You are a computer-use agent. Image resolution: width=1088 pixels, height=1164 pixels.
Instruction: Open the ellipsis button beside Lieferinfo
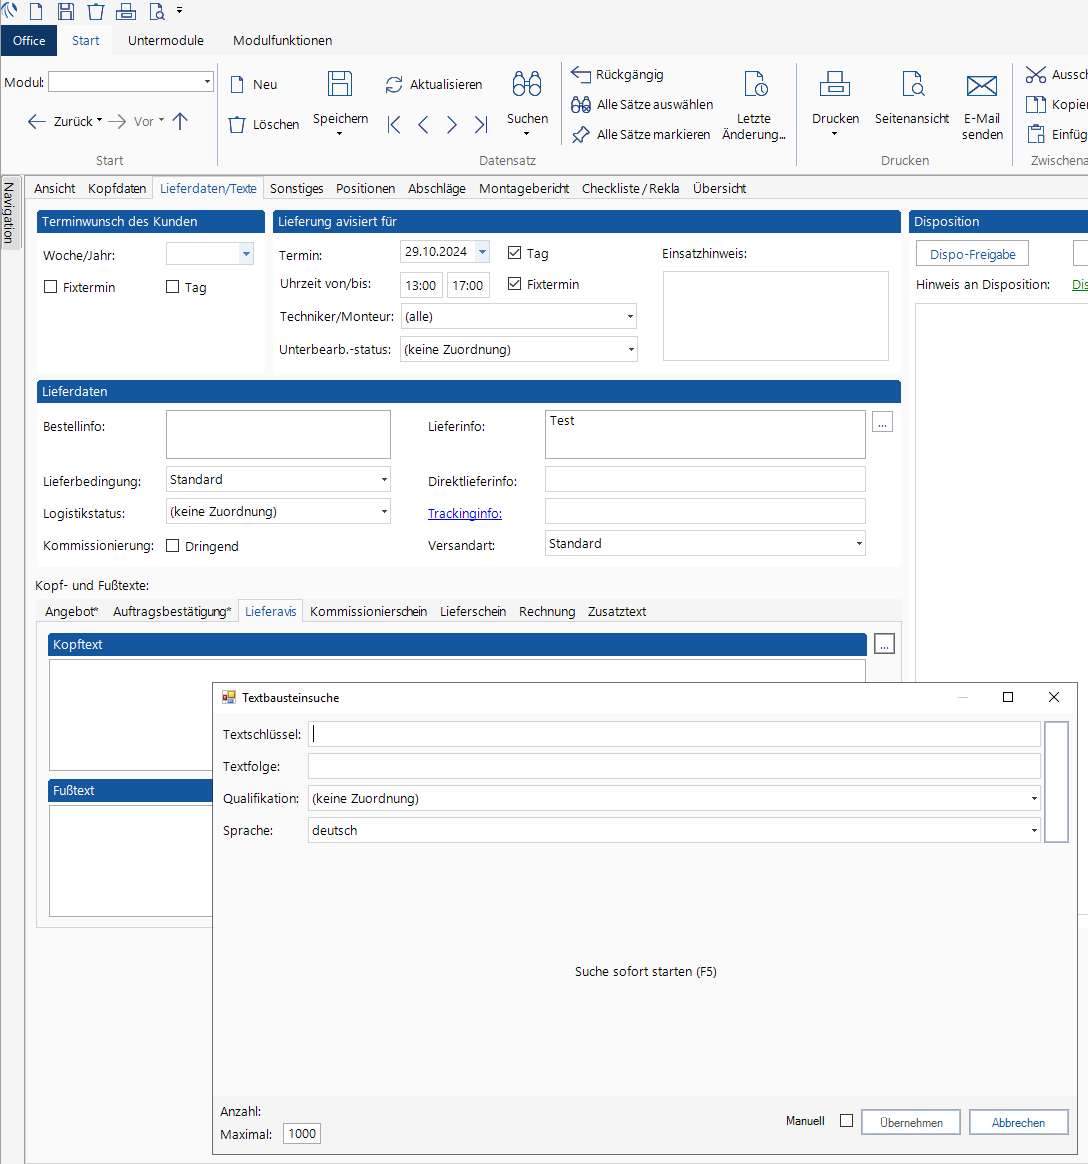click(882, 422)
